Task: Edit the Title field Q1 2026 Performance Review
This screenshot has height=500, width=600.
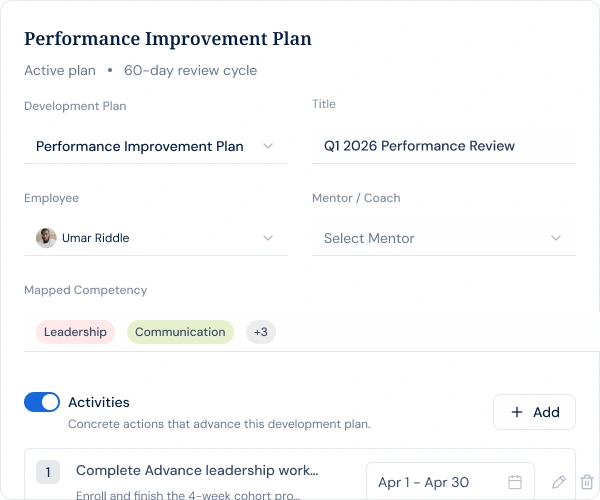Action: [x=444, y=146]
